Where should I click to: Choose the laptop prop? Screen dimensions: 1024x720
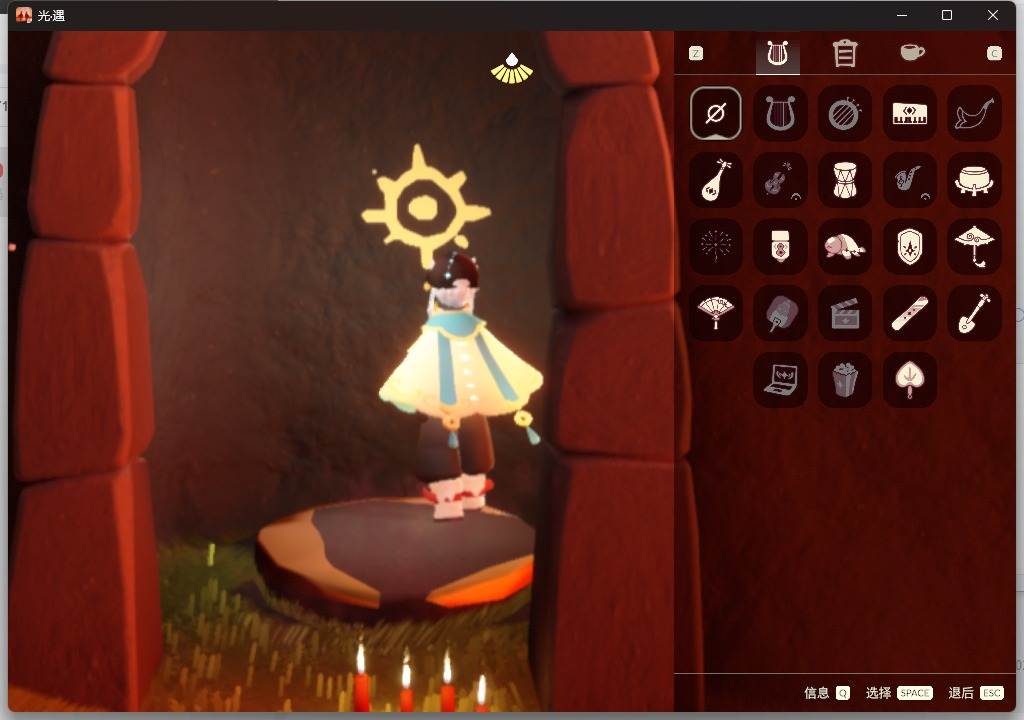pyautogui.click(x=780, y=380)
